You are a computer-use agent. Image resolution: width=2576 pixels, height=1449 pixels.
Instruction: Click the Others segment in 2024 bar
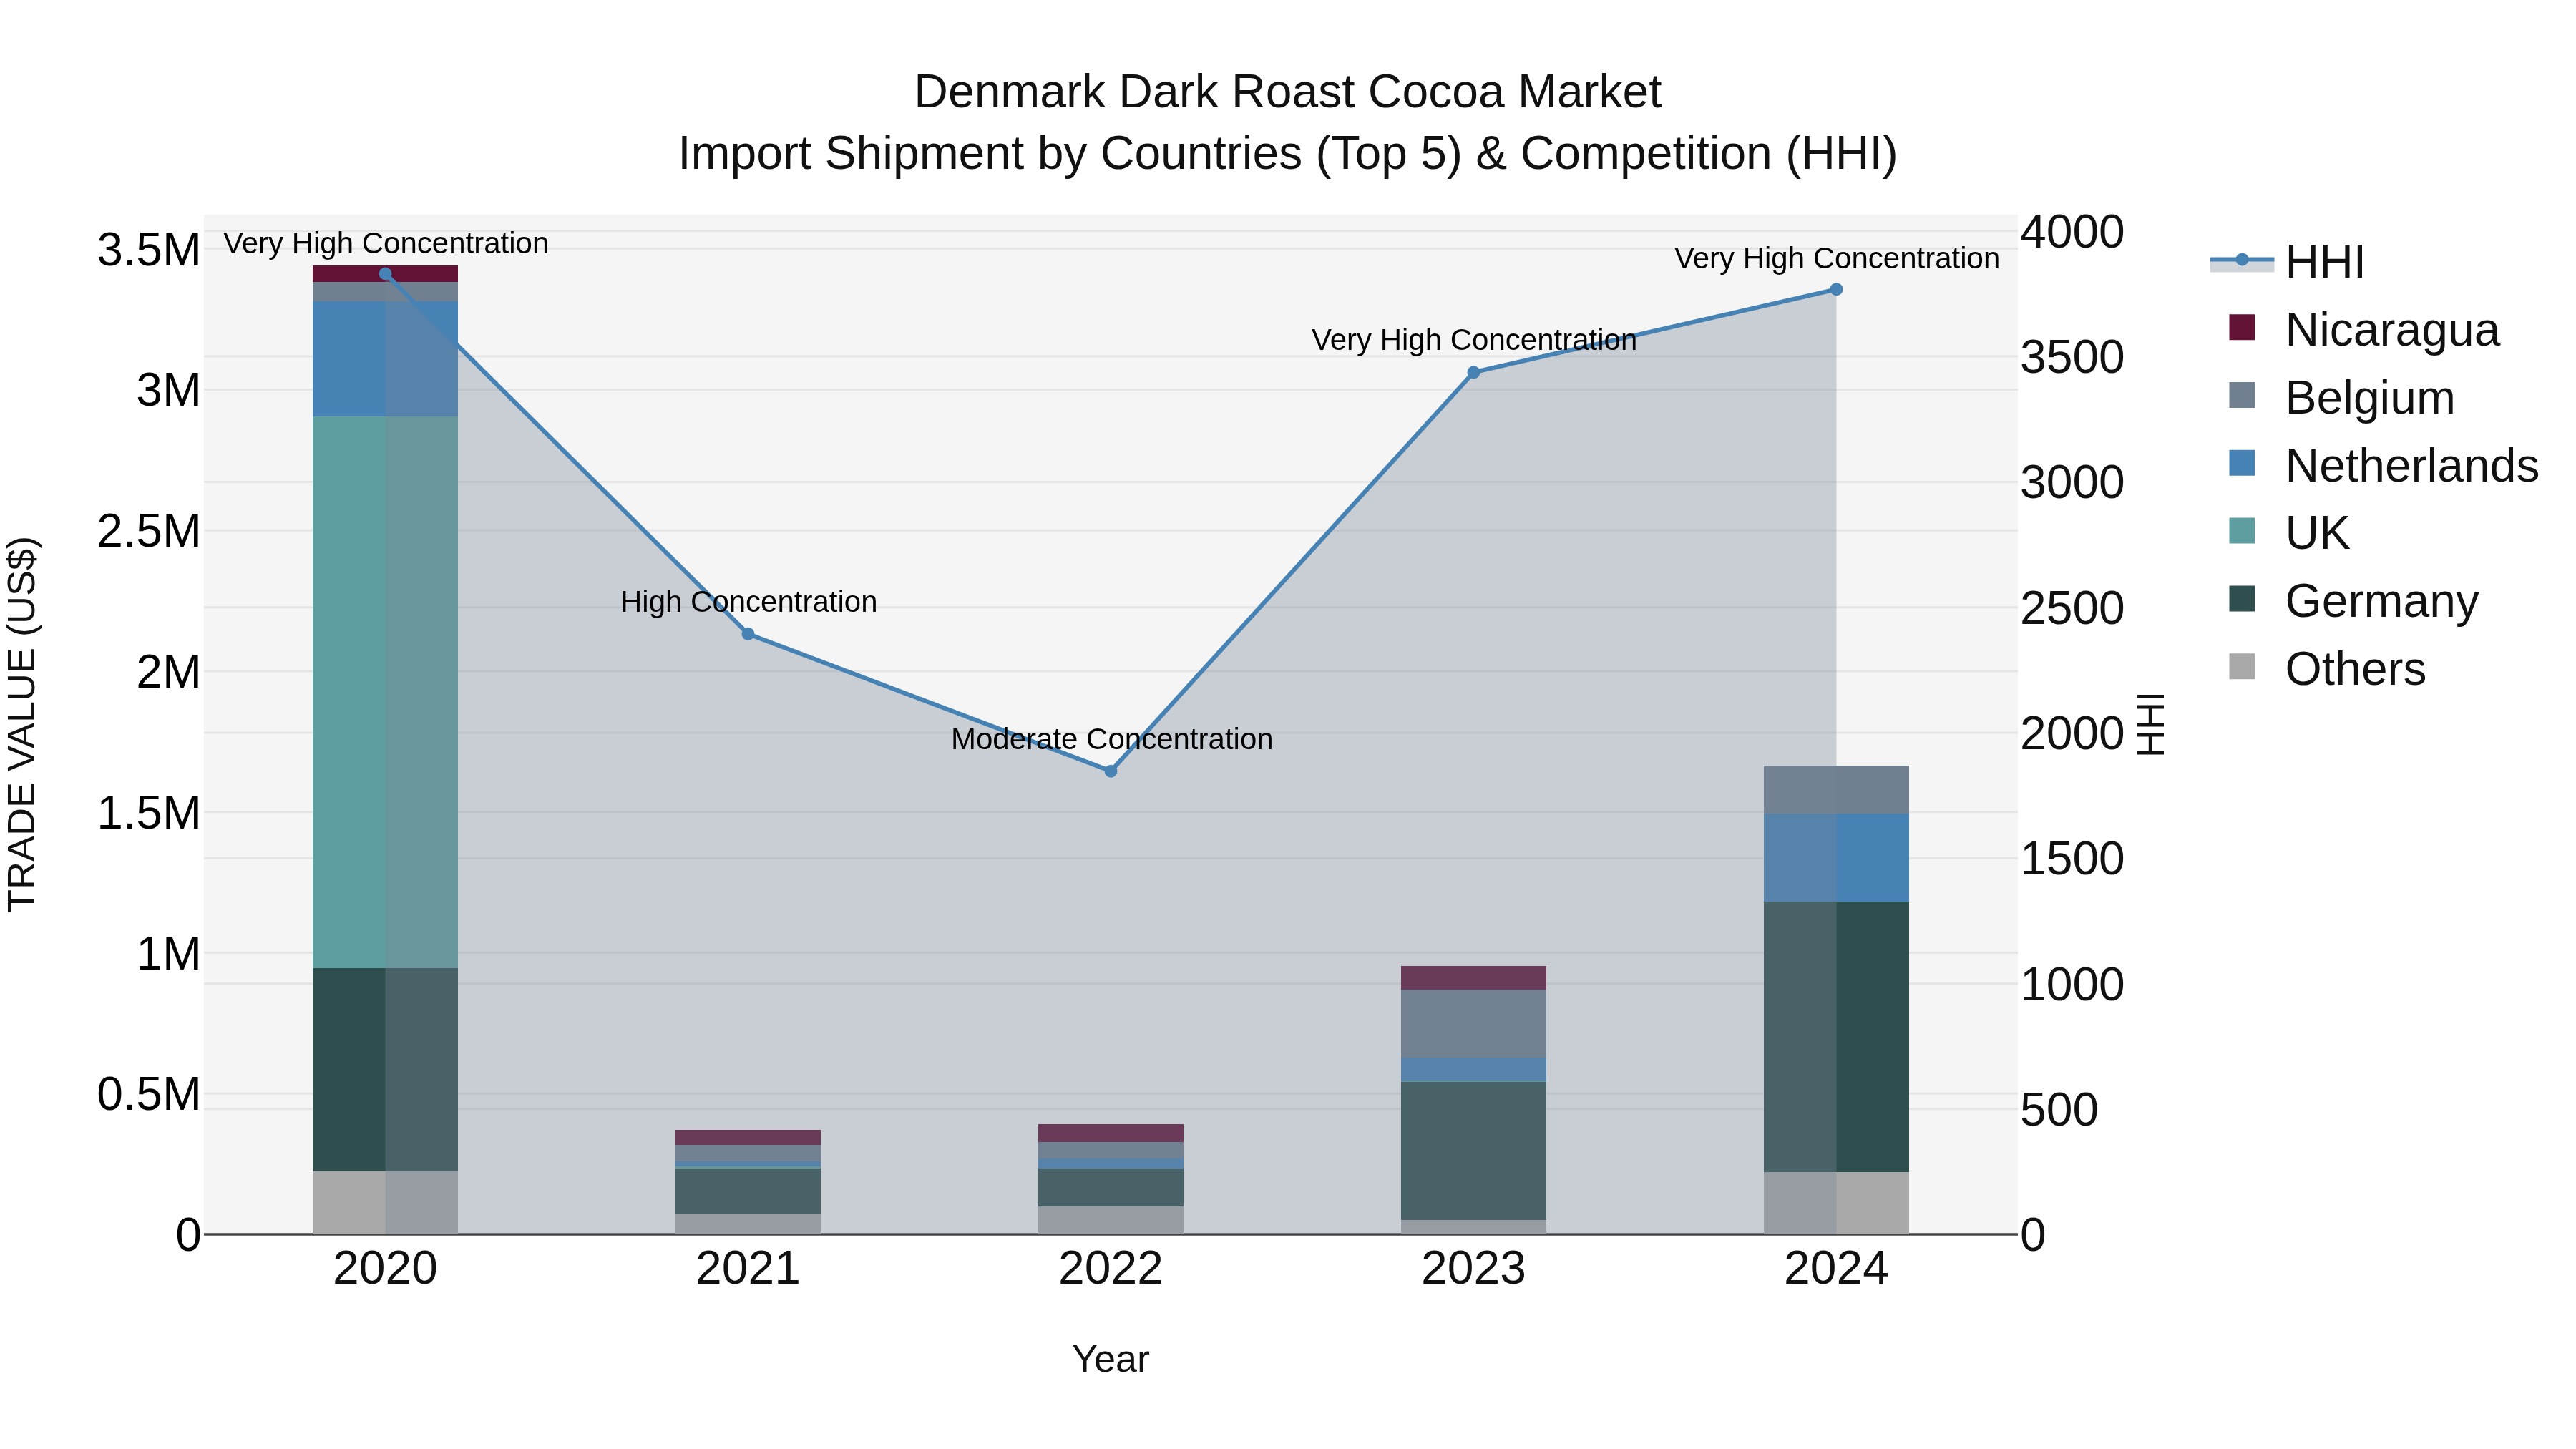coord(1836,1204)
